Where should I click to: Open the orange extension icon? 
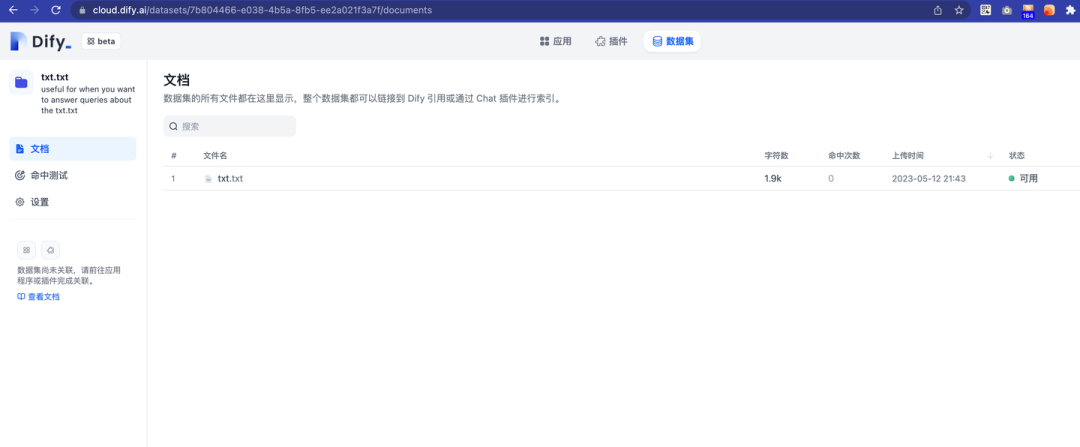[1049, 10]
